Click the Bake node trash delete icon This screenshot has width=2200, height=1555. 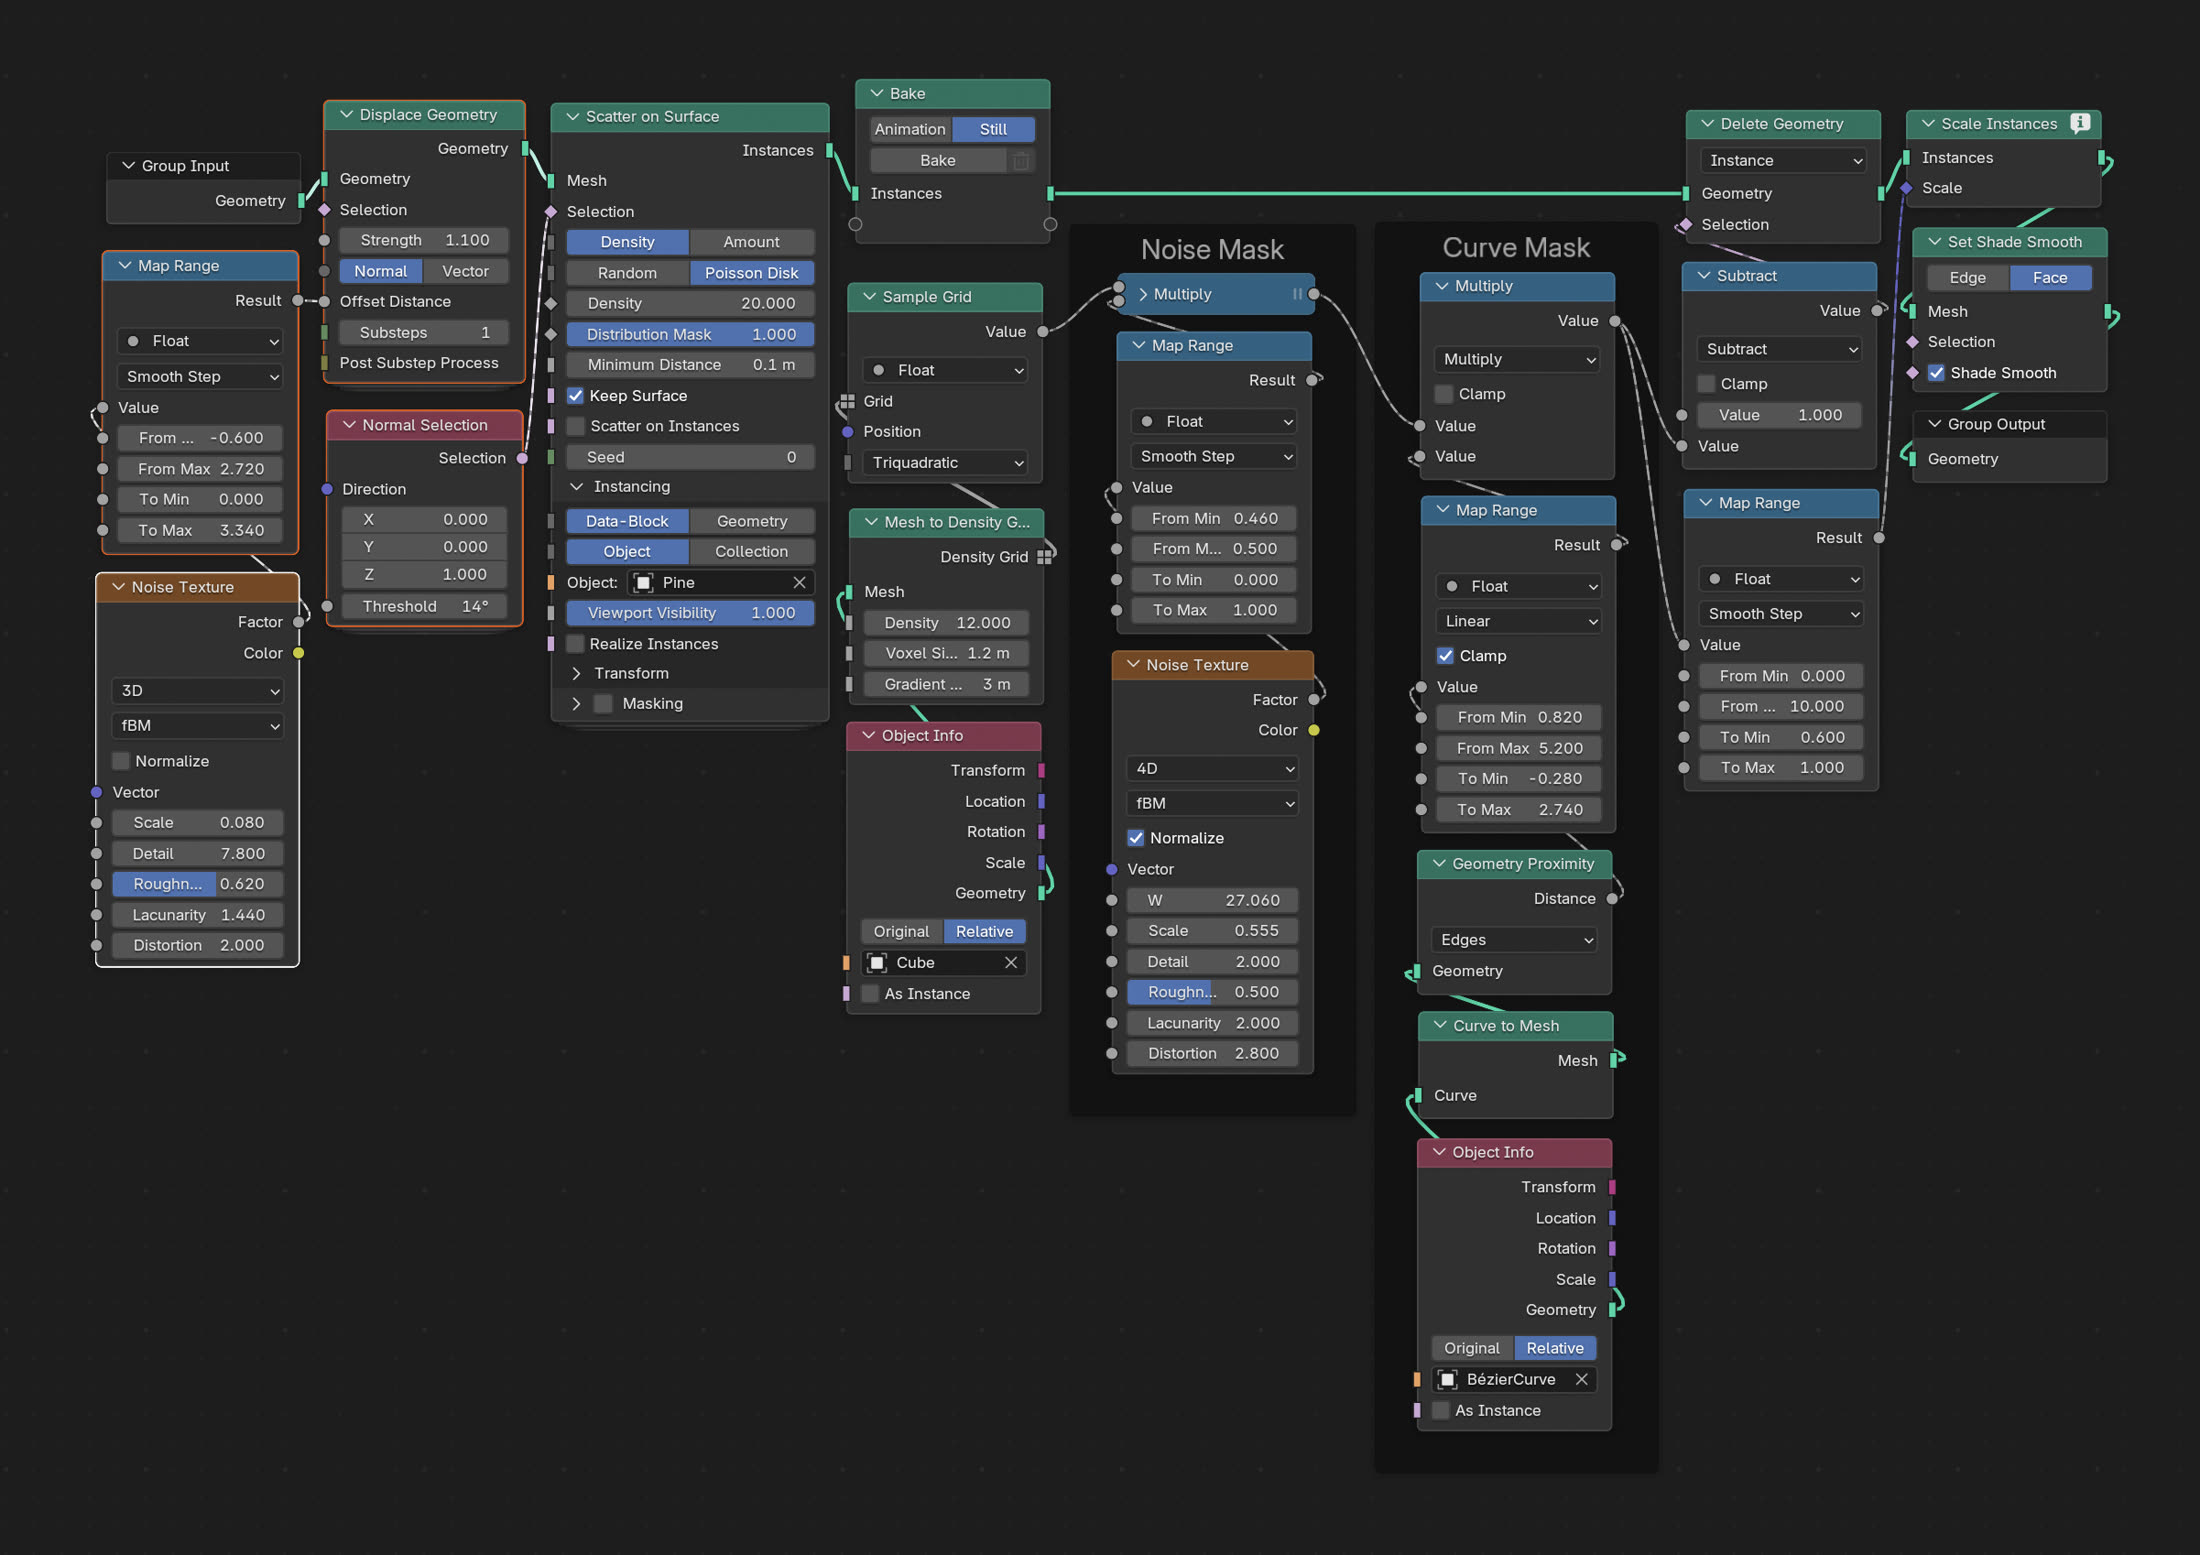1020,161
